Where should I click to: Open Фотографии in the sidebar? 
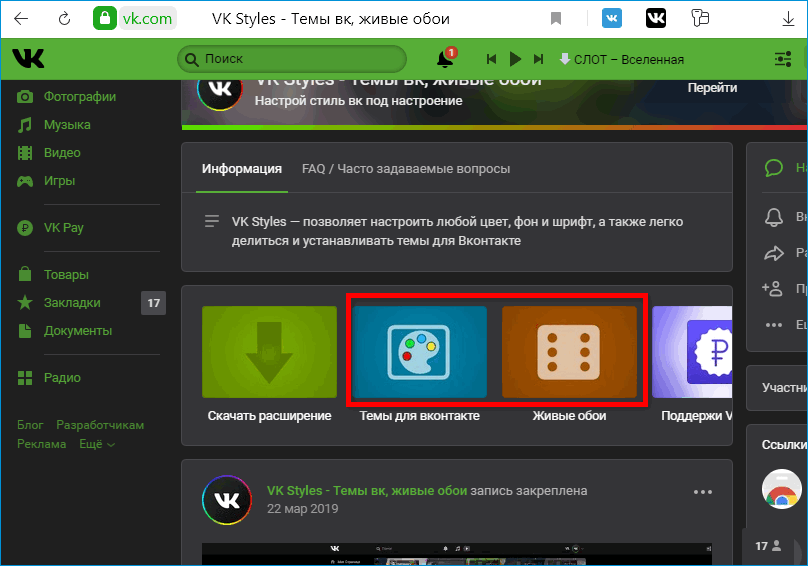coord(79,97)
